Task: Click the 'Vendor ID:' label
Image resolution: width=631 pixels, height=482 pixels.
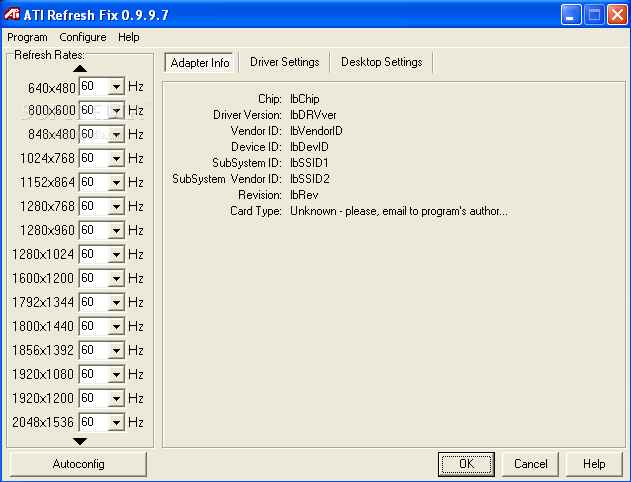Action: 256,131
